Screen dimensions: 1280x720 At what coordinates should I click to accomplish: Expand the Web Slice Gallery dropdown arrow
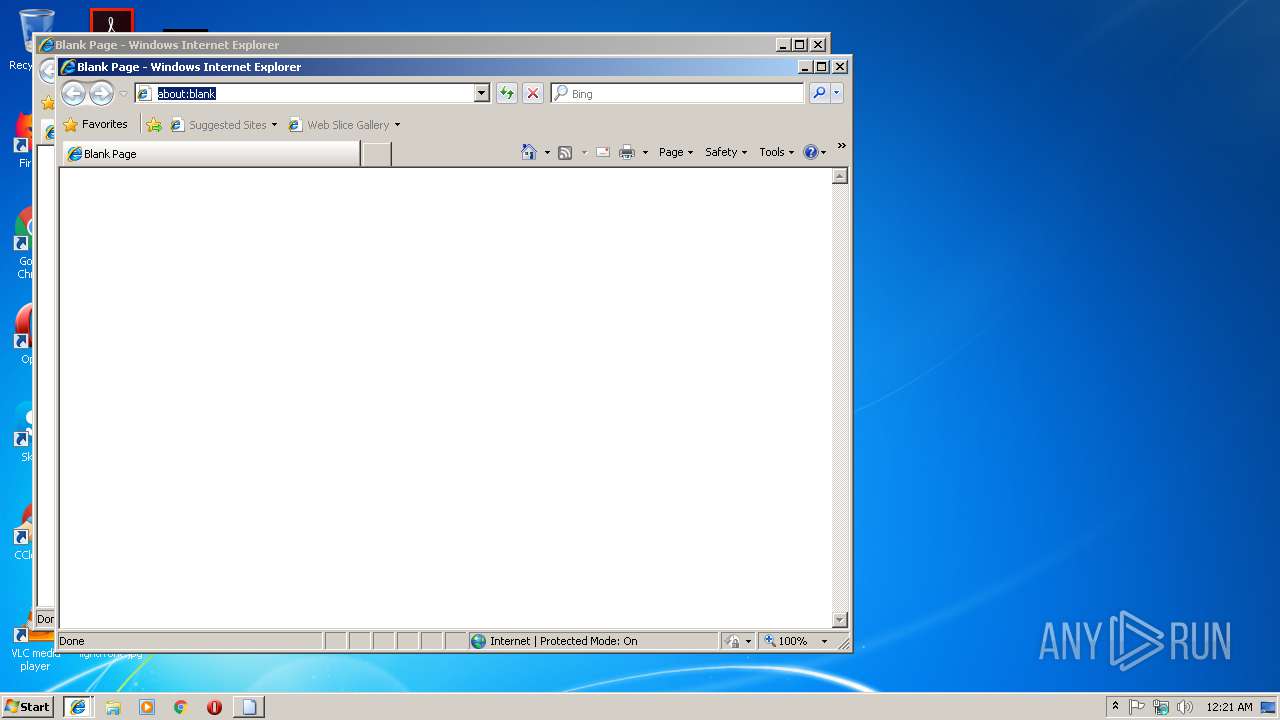coord(397,125)
